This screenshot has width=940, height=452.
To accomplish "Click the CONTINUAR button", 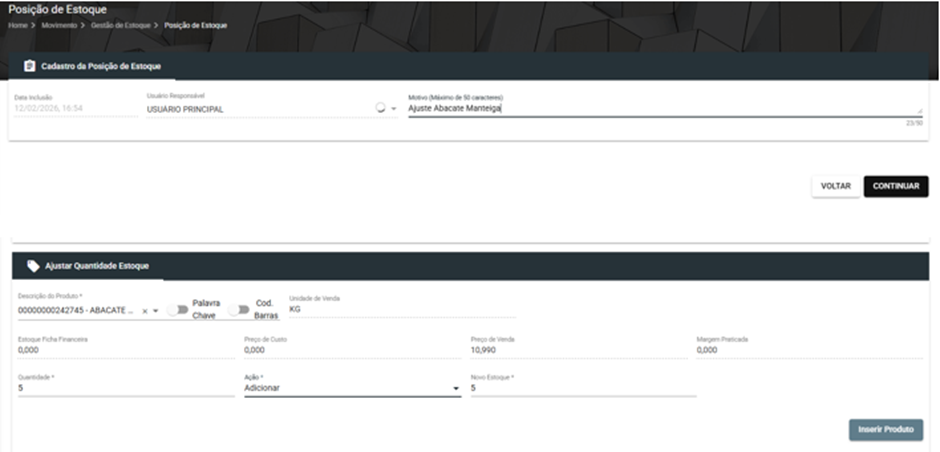I will coord(896,186).
